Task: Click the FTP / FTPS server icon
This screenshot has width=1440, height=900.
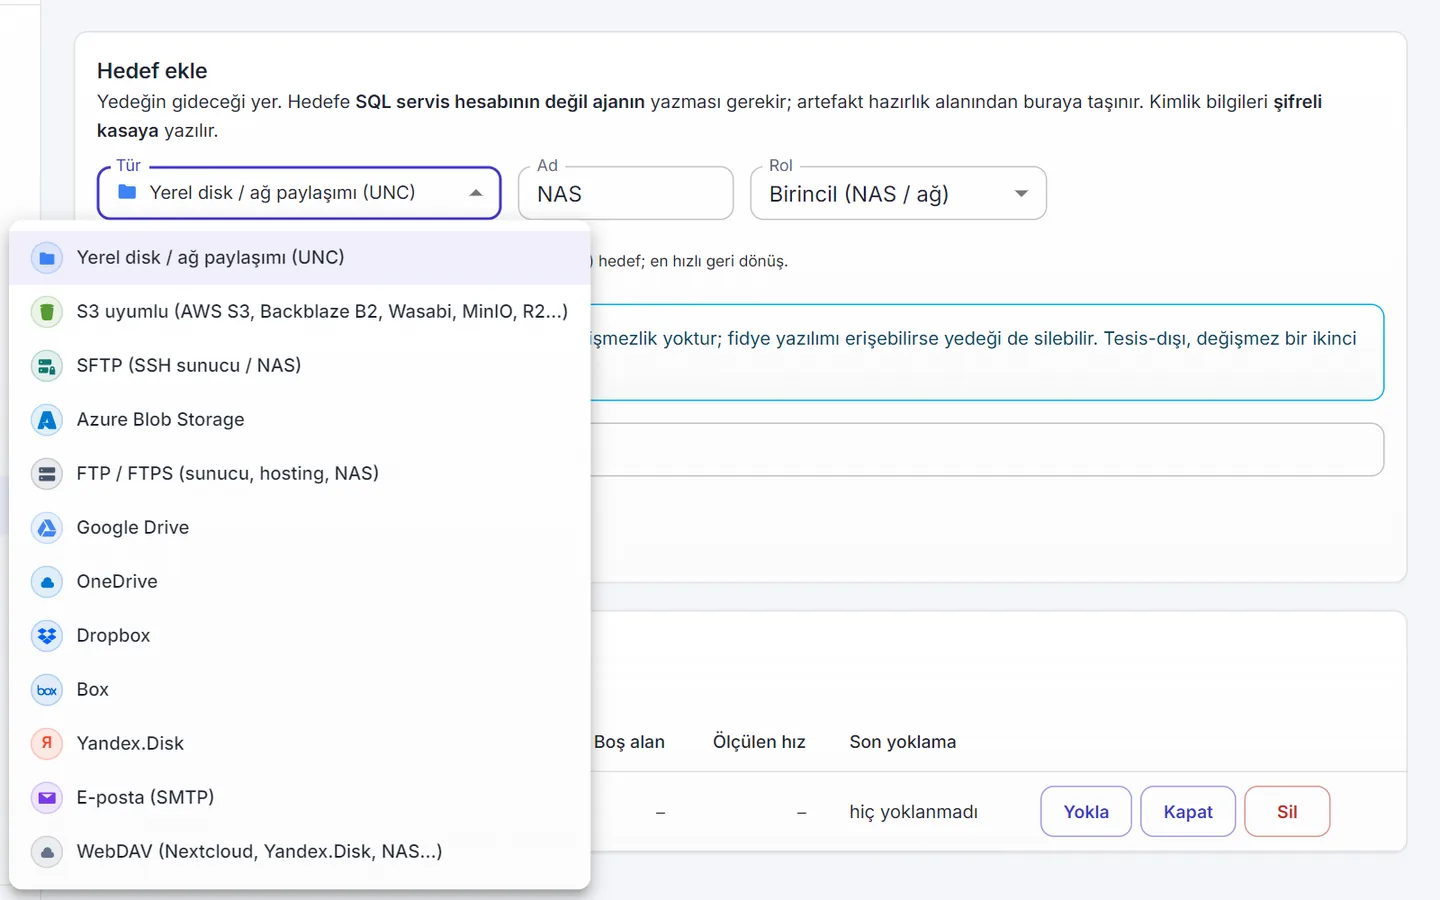Action: 47,474
